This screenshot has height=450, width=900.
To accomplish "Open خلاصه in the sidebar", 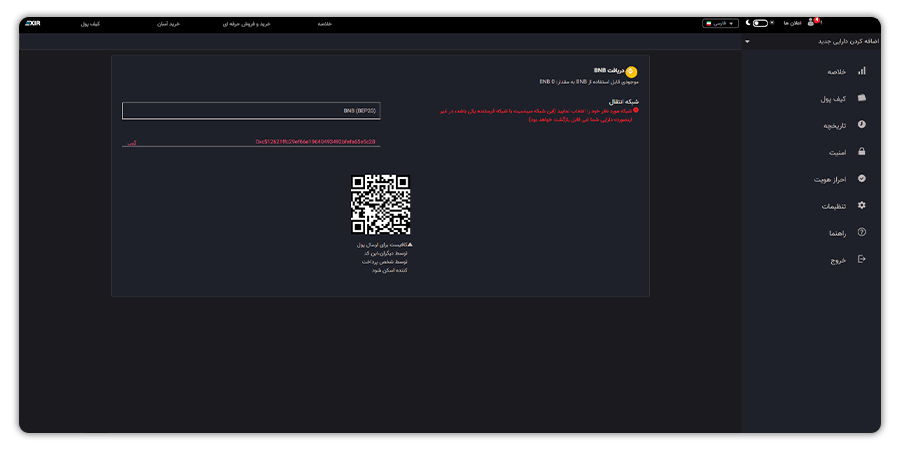I will [836, 72].
